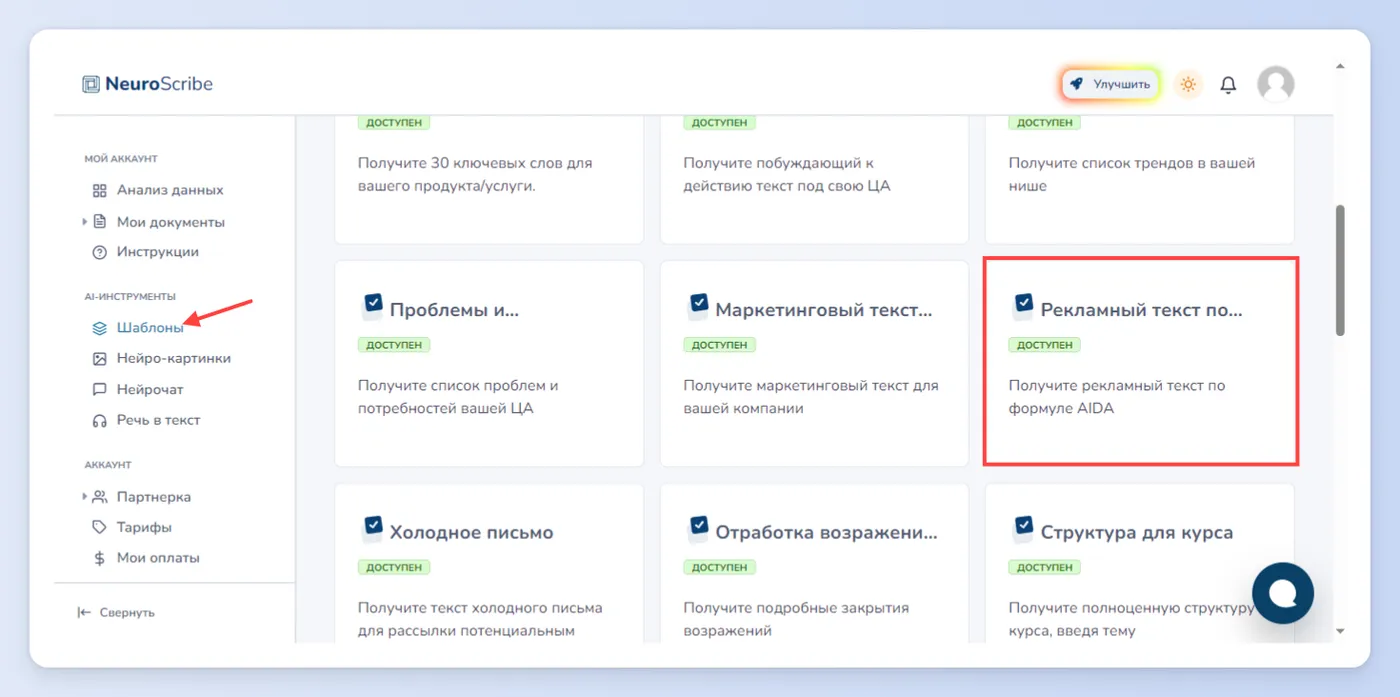1400x697 pixels.
Task: Open the Шаблоны menu item
Action: point(138,327)
